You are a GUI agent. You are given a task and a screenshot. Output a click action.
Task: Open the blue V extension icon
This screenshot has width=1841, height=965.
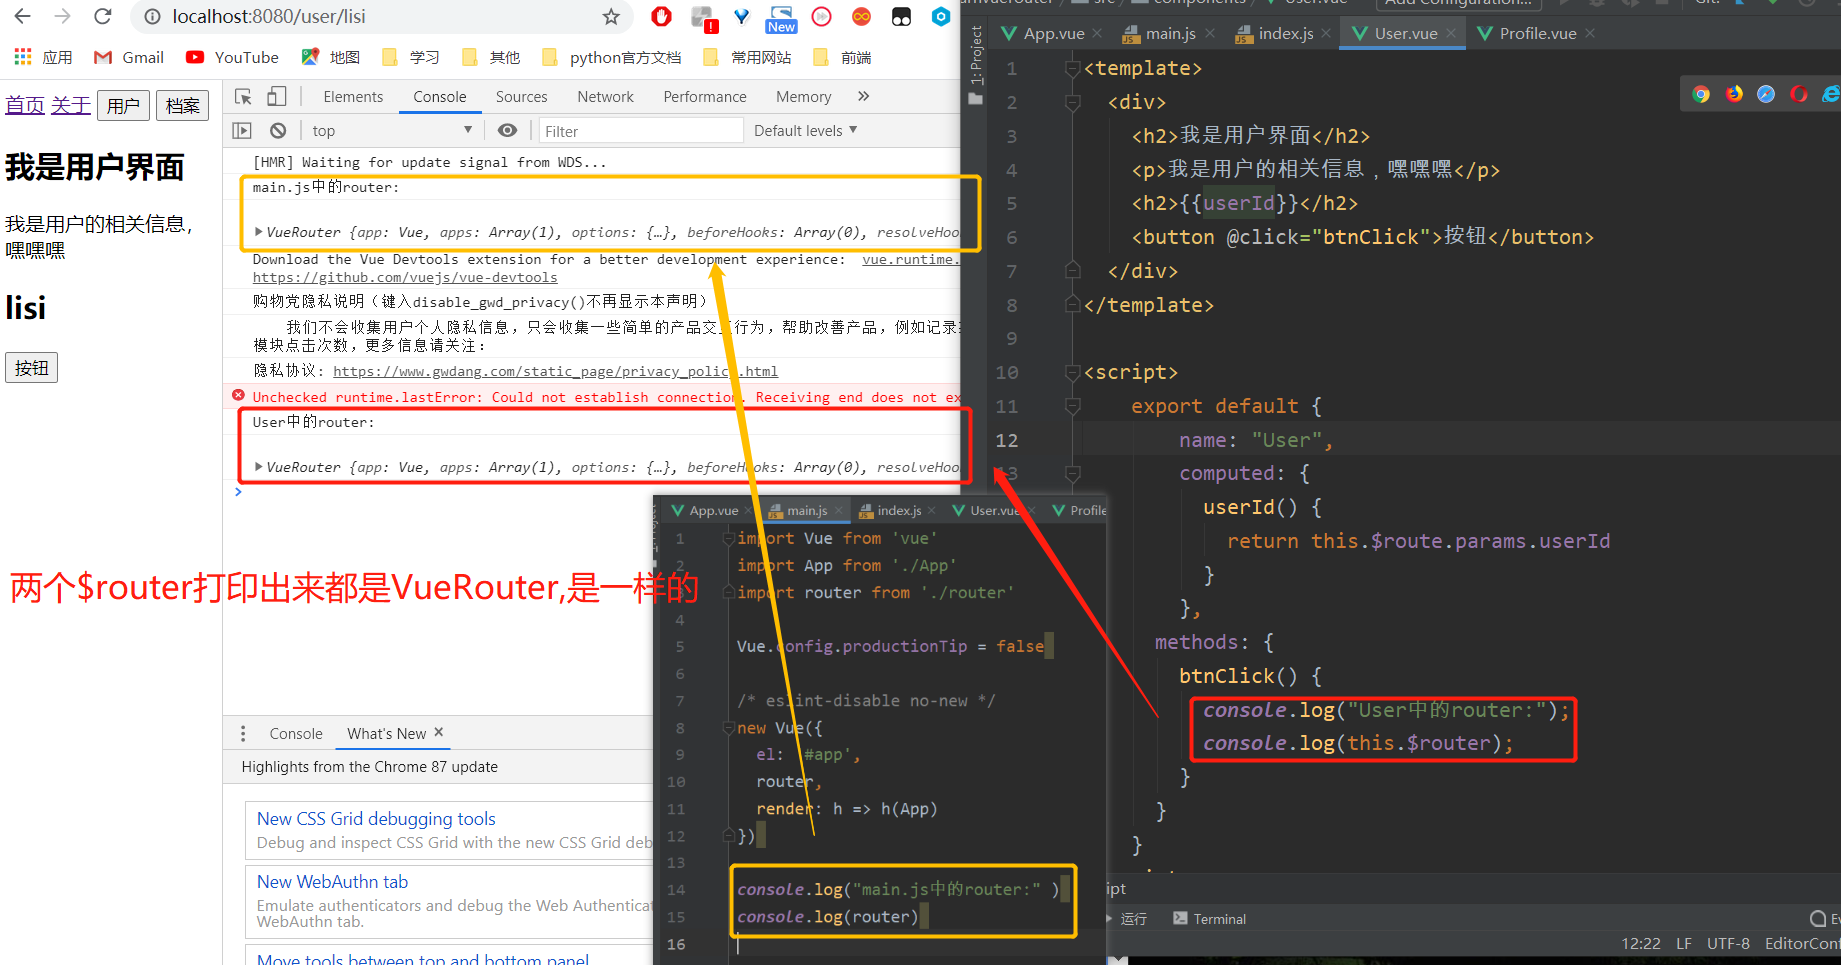pyautogui.click(x=741, y=16)
